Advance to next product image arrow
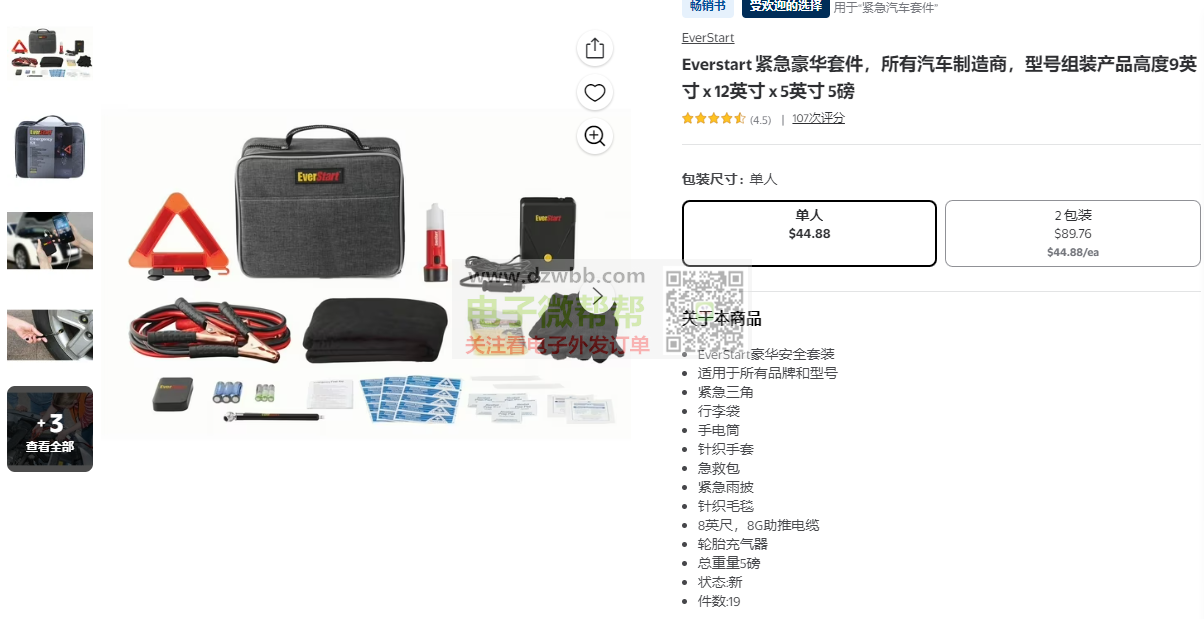The height and width of the screenshot is (619, 1204). point(597,296)
